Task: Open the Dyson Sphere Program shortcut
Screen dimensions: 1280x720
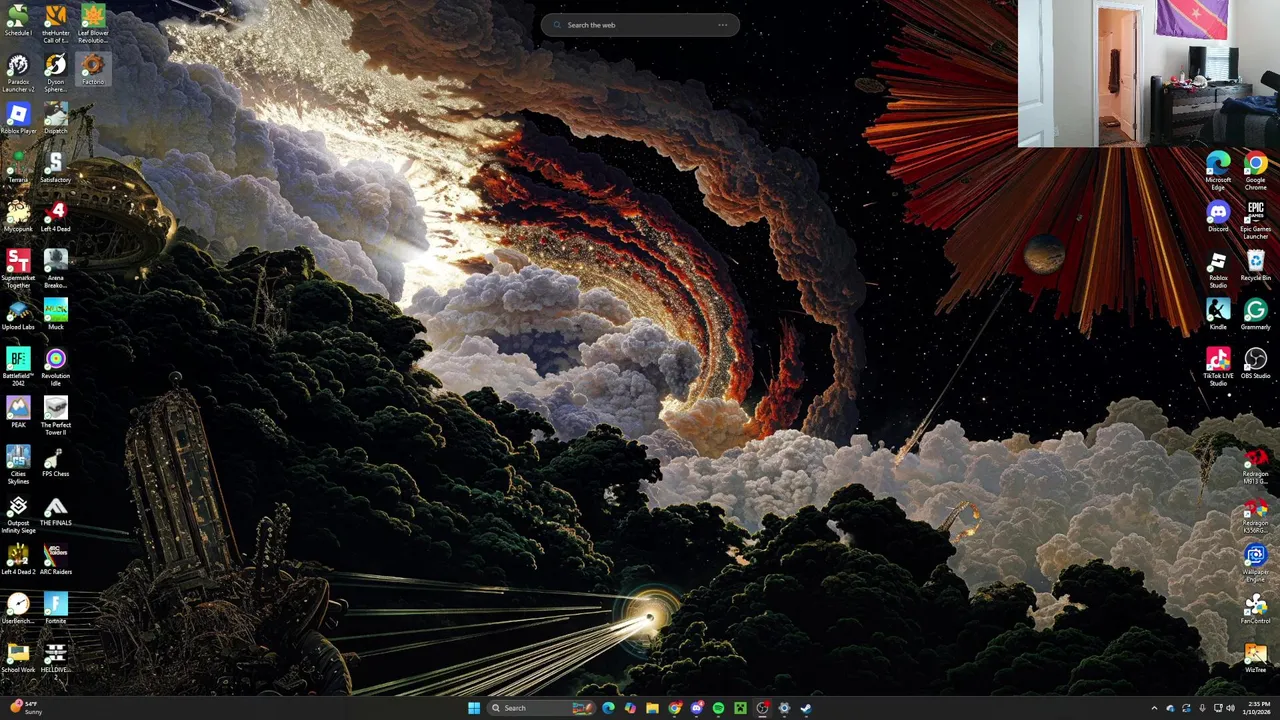Action: 56,72
